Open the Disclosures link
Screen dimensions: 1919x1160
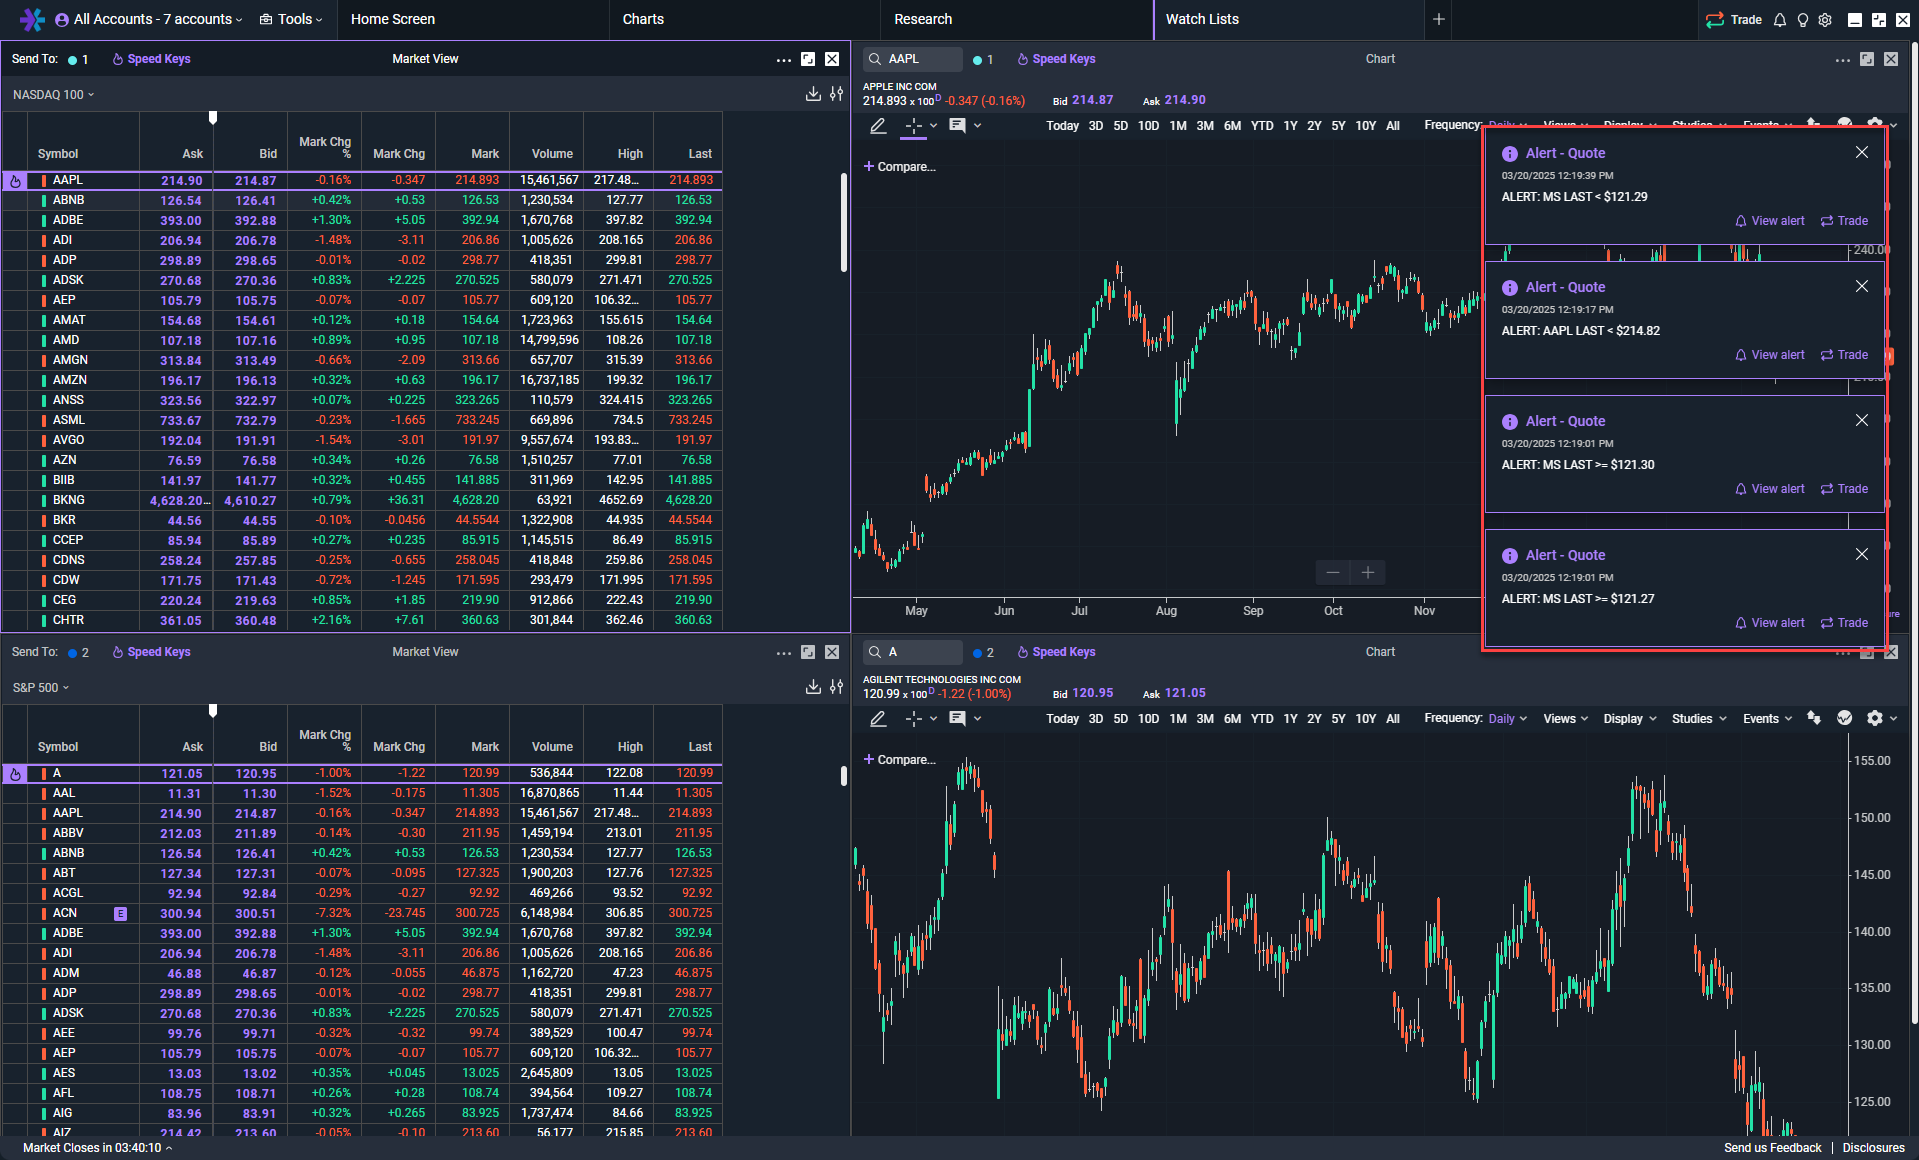click(x=1873, y=1148)
